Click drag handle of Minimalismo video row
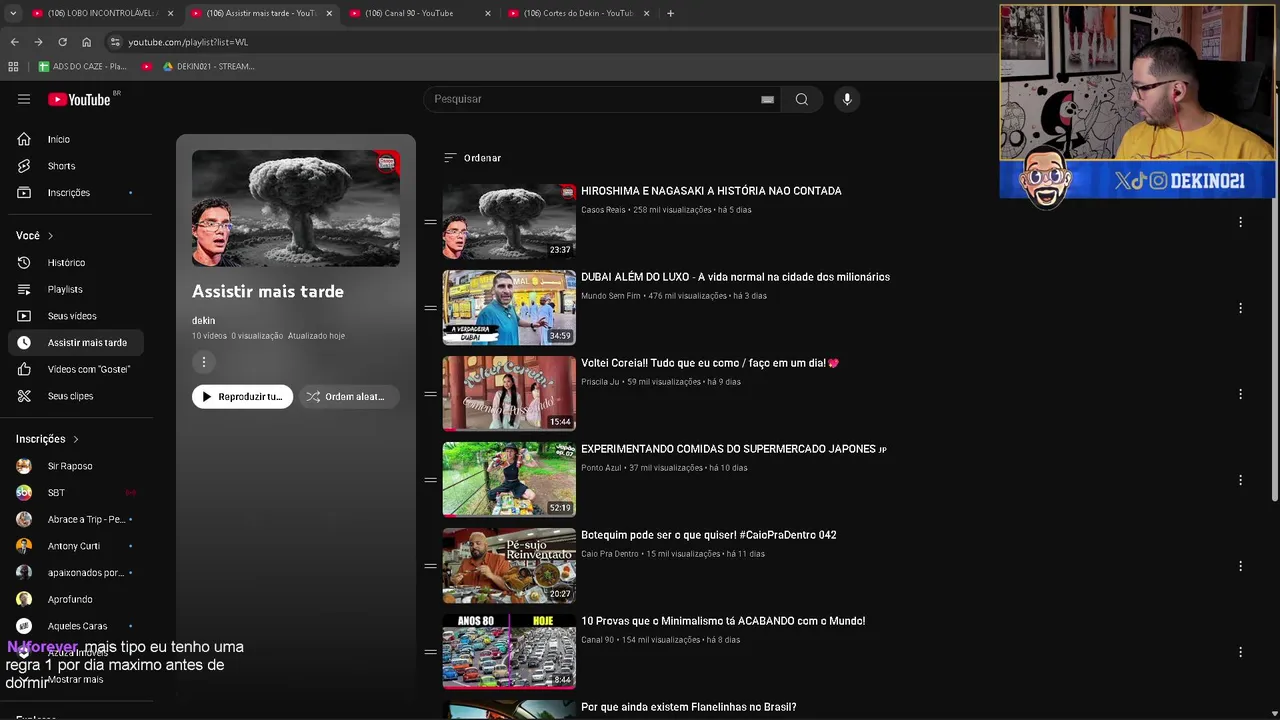 point(430,652)
